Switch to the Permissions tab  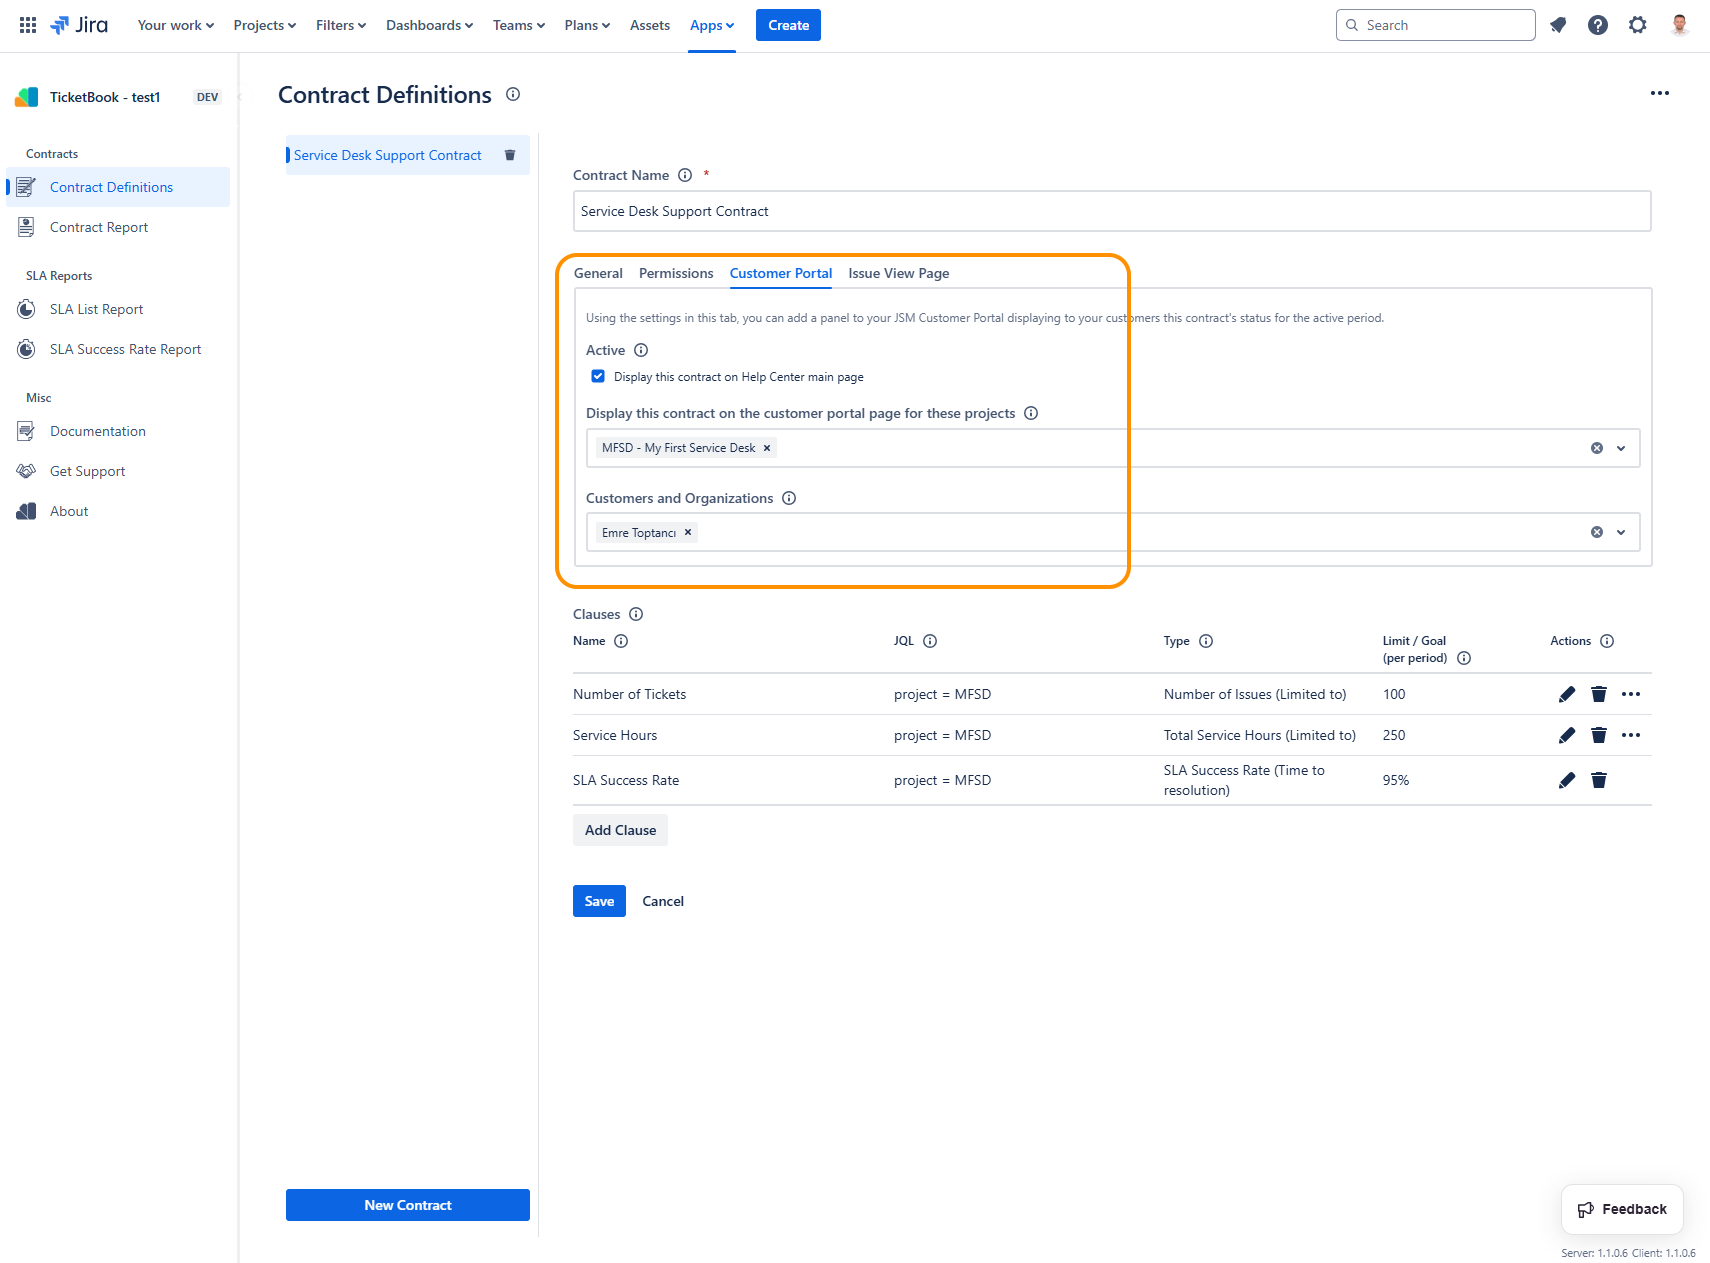(x=676, y=273)
